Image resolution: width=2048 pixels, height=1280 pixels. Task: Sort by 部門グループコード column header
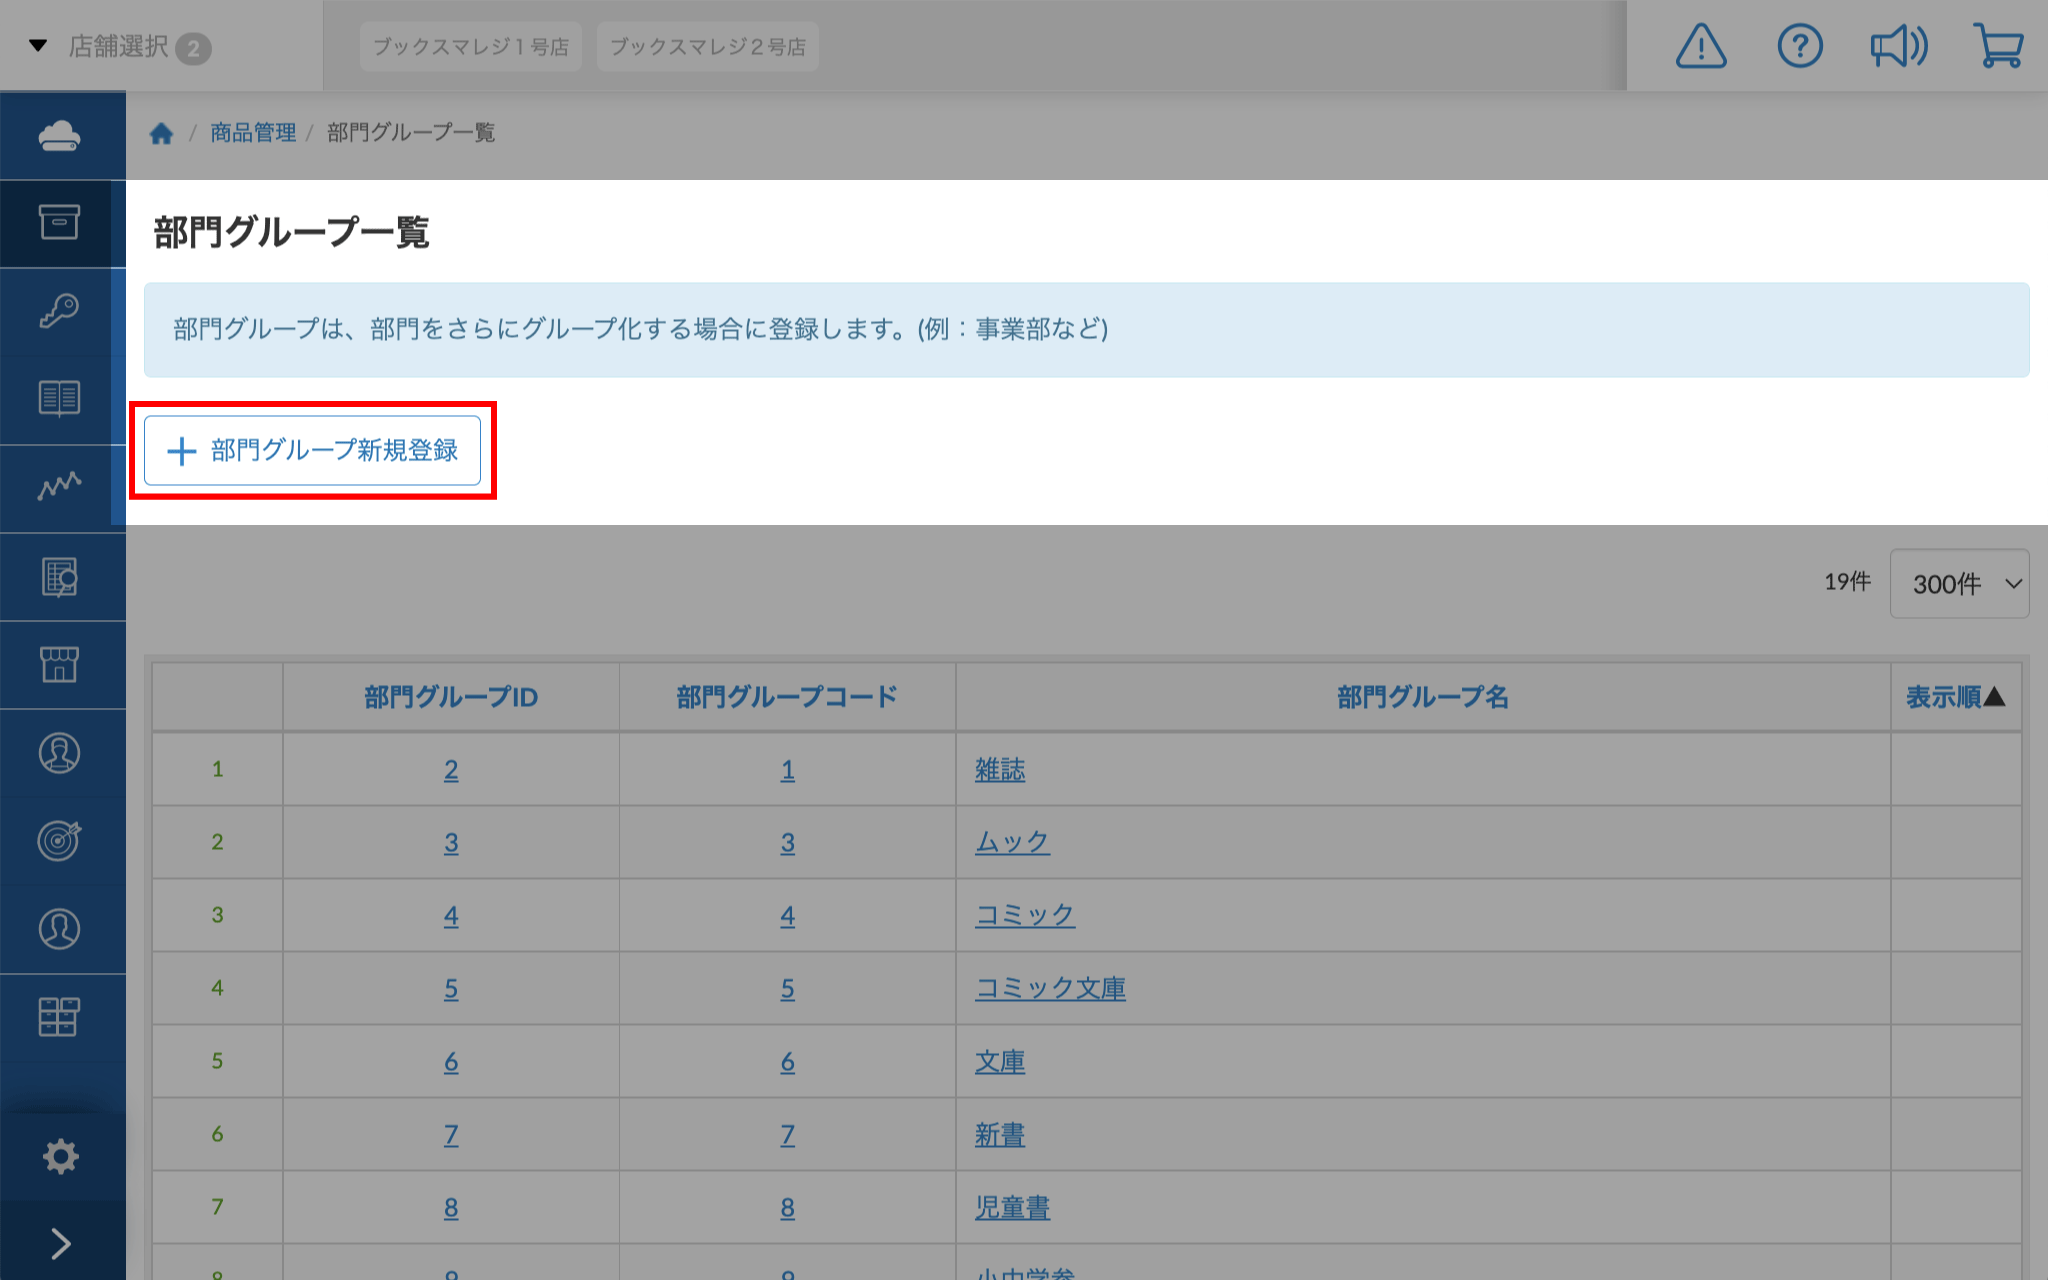(787, 697)
